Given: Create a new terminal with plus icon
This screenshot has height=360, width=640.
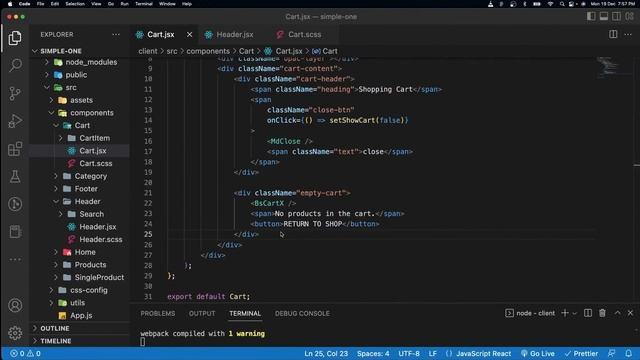Looking at the screenshot, I should pos(565,313).
